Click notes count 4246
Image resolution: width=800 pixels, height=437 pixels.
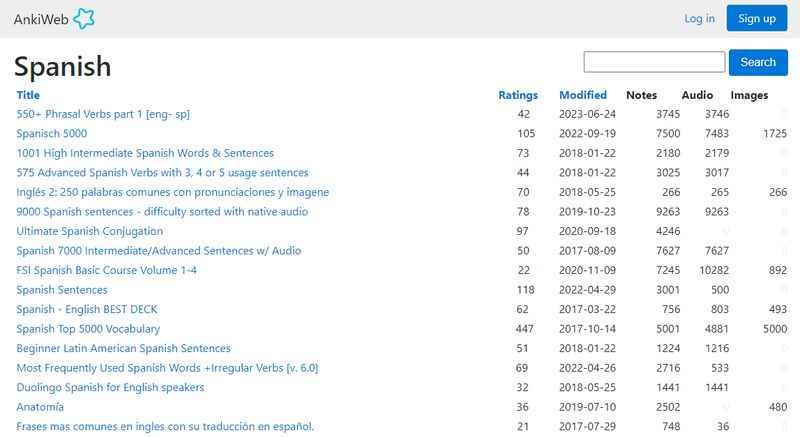(x=668, y=231)
